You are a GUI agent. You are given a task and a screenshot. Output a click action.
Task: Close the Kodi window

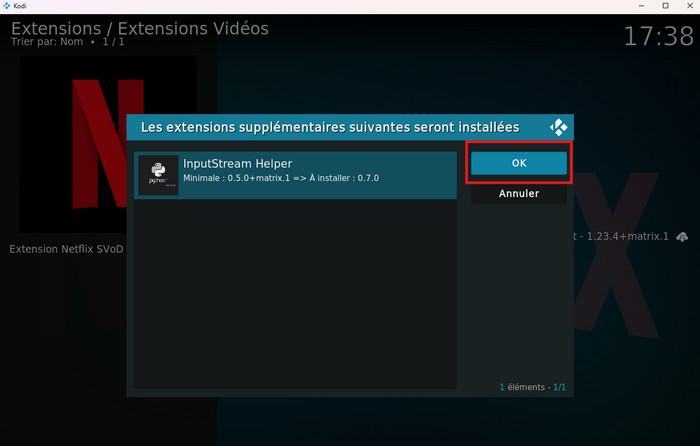690,6
